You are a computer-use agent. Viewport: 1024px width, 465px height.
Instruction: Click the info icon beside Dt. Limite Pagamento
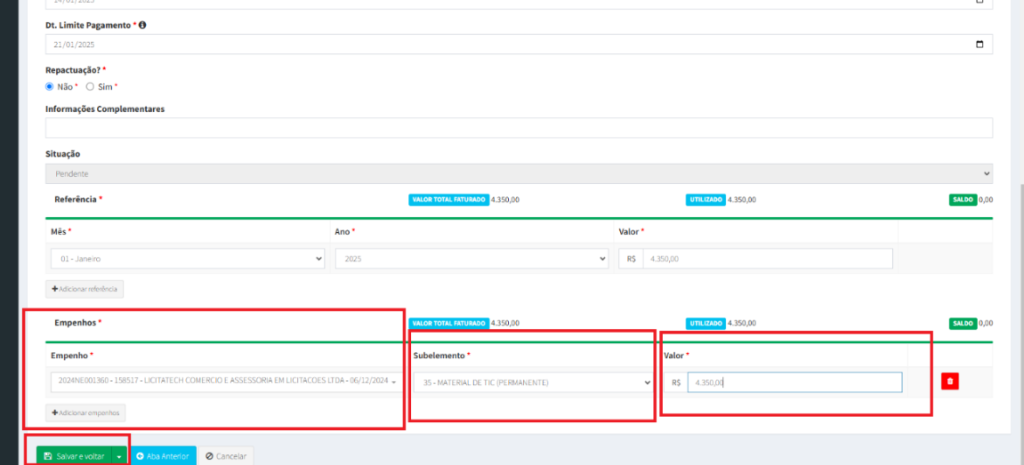pos(142,24)
